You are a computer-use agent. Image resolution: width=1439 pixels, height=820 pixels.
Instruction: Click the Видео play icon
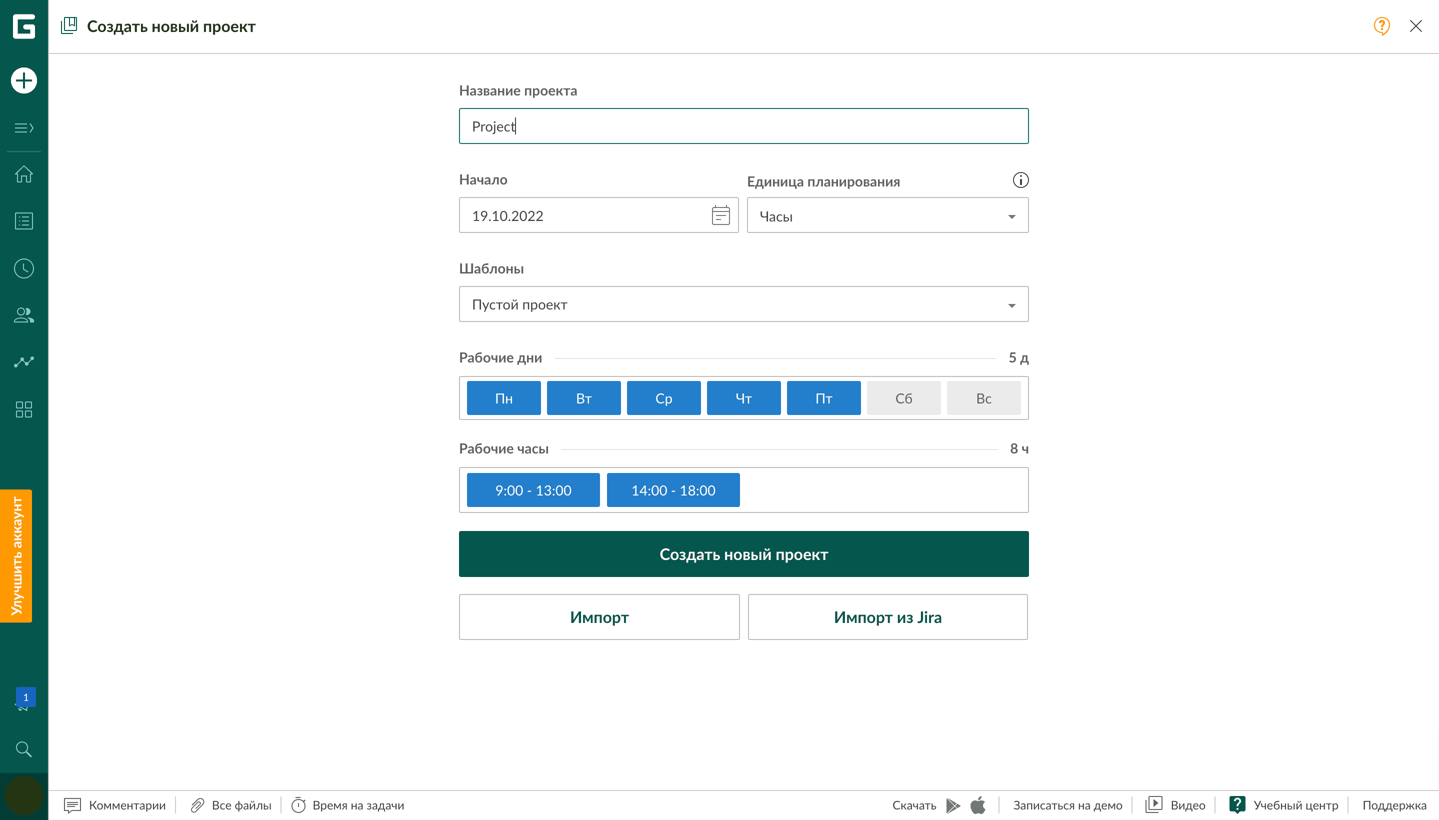click(x=1154, y=804)
